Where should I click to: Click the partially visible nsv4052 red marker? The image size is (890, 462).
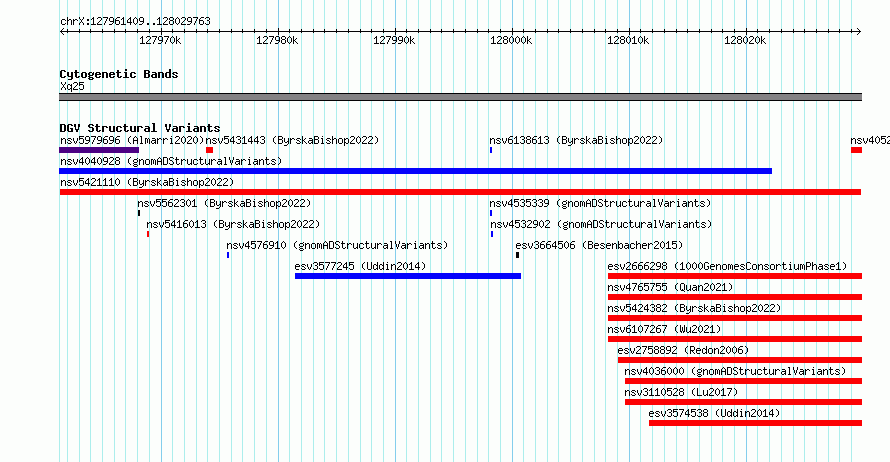click(x=857, y=150)
